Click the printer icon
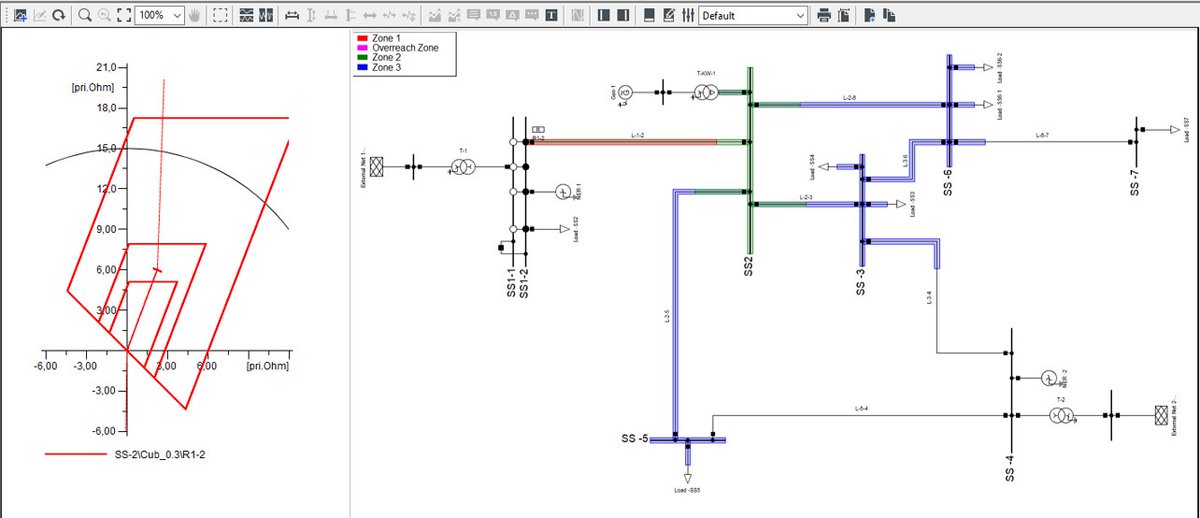This screenshot has height=518, width=1200. point(824,15)
